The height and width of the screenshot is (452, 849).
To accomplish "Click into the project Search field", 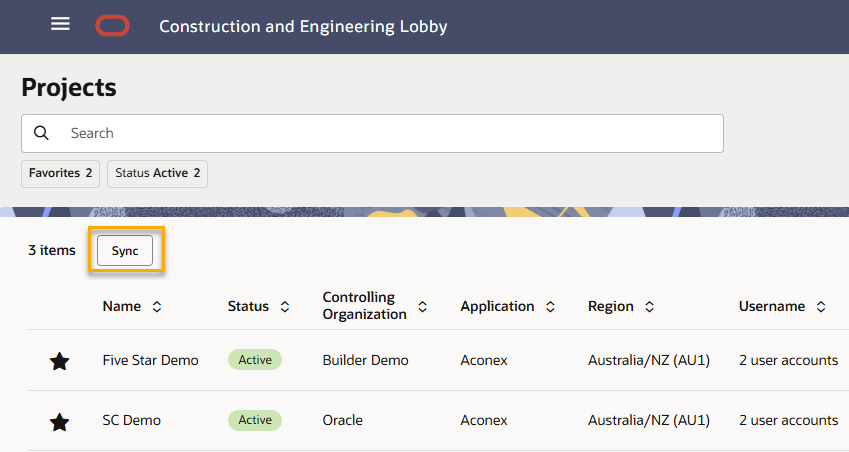I will pyautogui.click(x=390, y=133).
